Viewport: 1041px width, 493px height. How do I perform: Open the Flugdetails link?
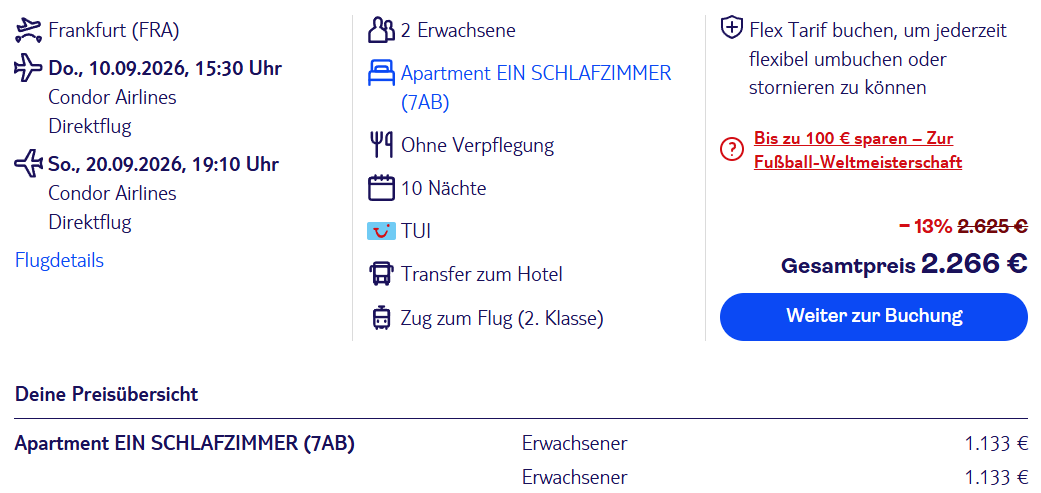[x=59, y=261]
